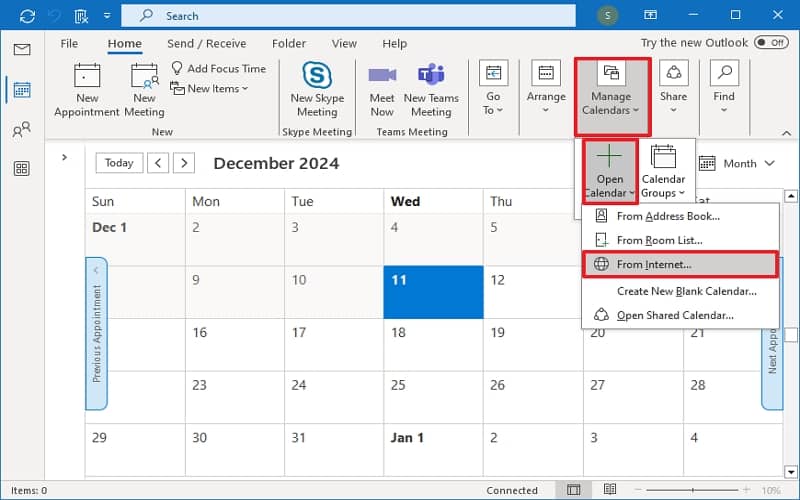The image size is (800, 500).
Task: Select the Dec 1 day cell
Action: (135, 239)
